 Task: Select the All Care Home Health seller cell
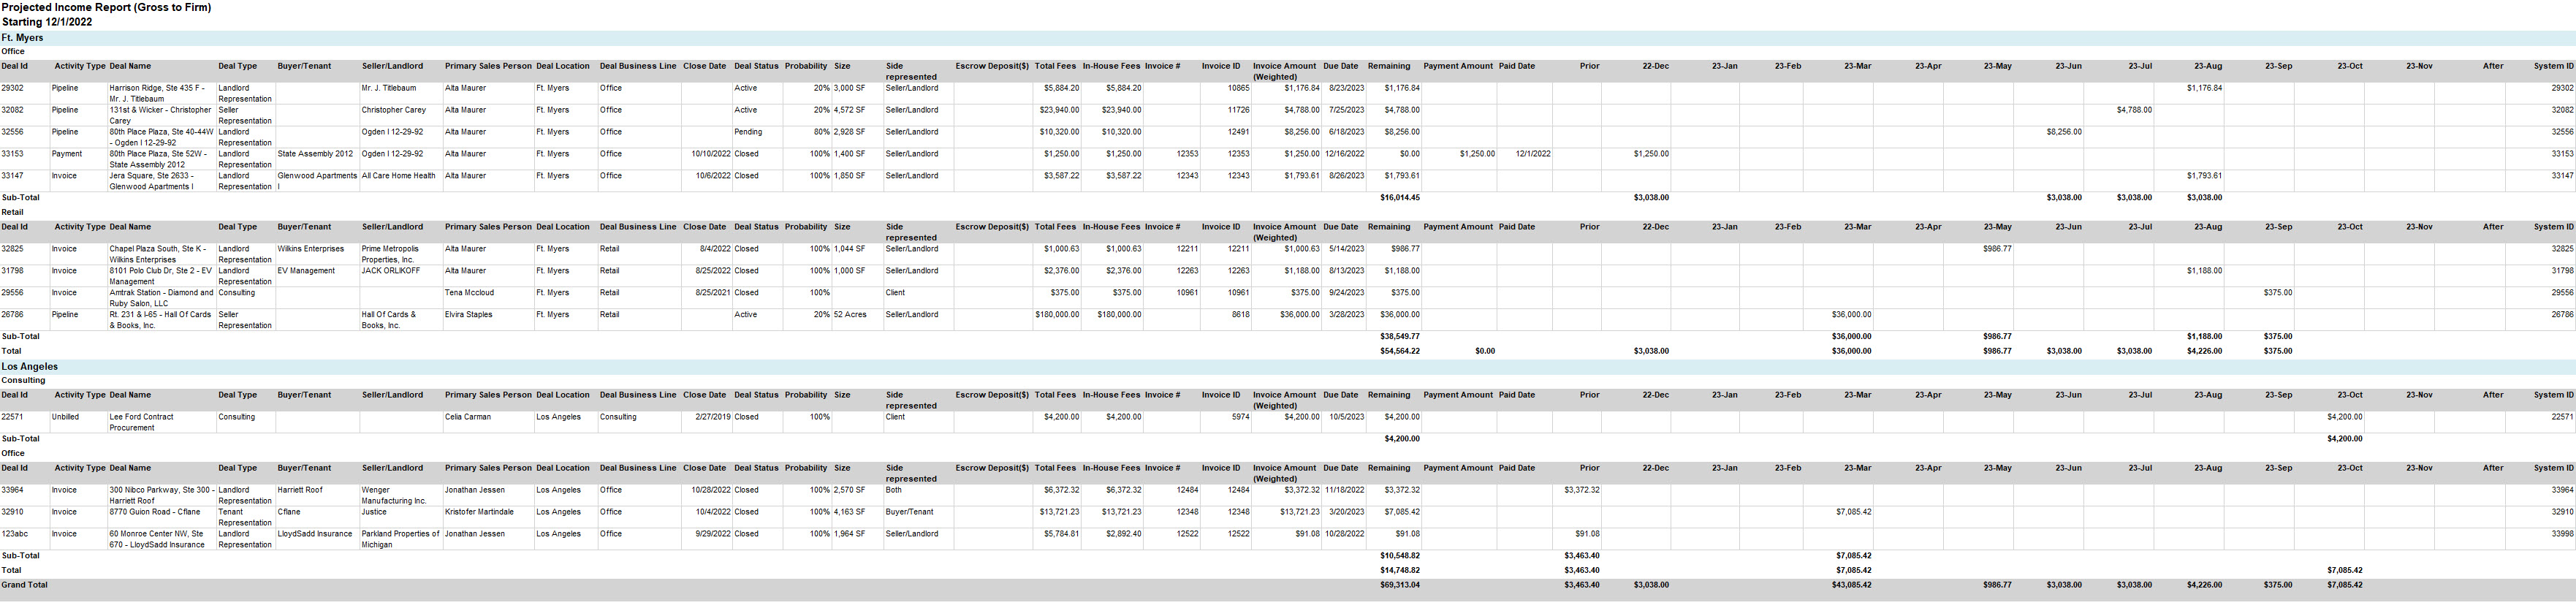(x=398, y=176)
